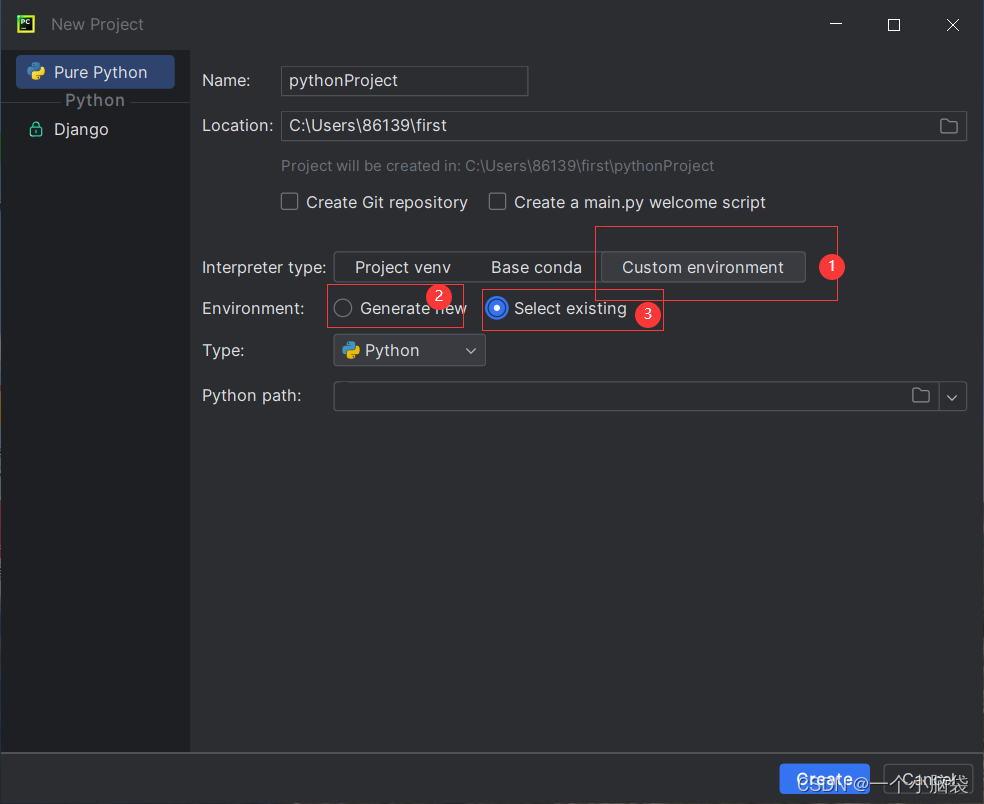
Task: Choose Custom environment interpreter type
Action: coord(703,267)
